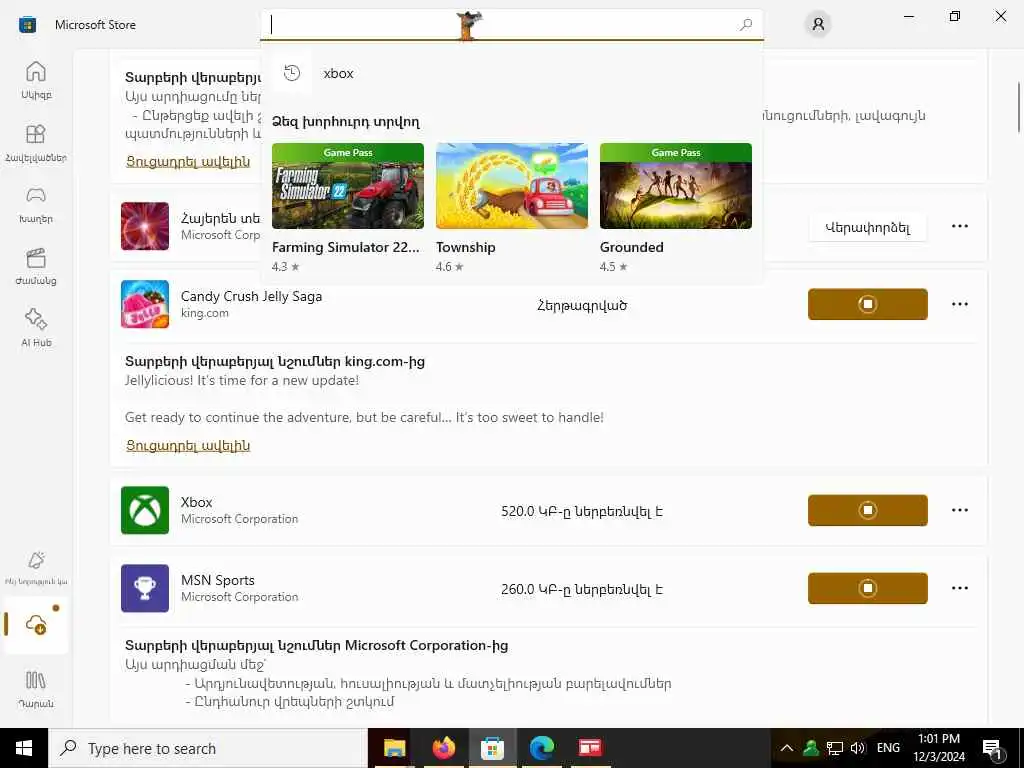
Task: Click the MSN Sports title text
Action: point(217,580)
